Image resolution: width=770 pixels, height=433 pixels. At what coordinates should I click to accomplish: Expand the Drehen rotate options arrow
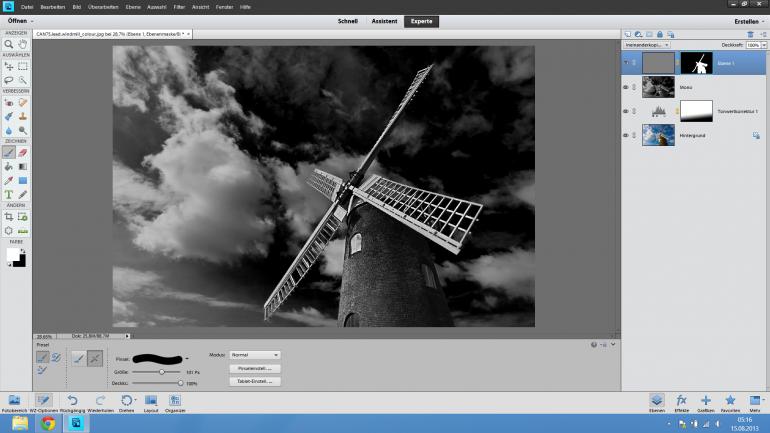135,400
